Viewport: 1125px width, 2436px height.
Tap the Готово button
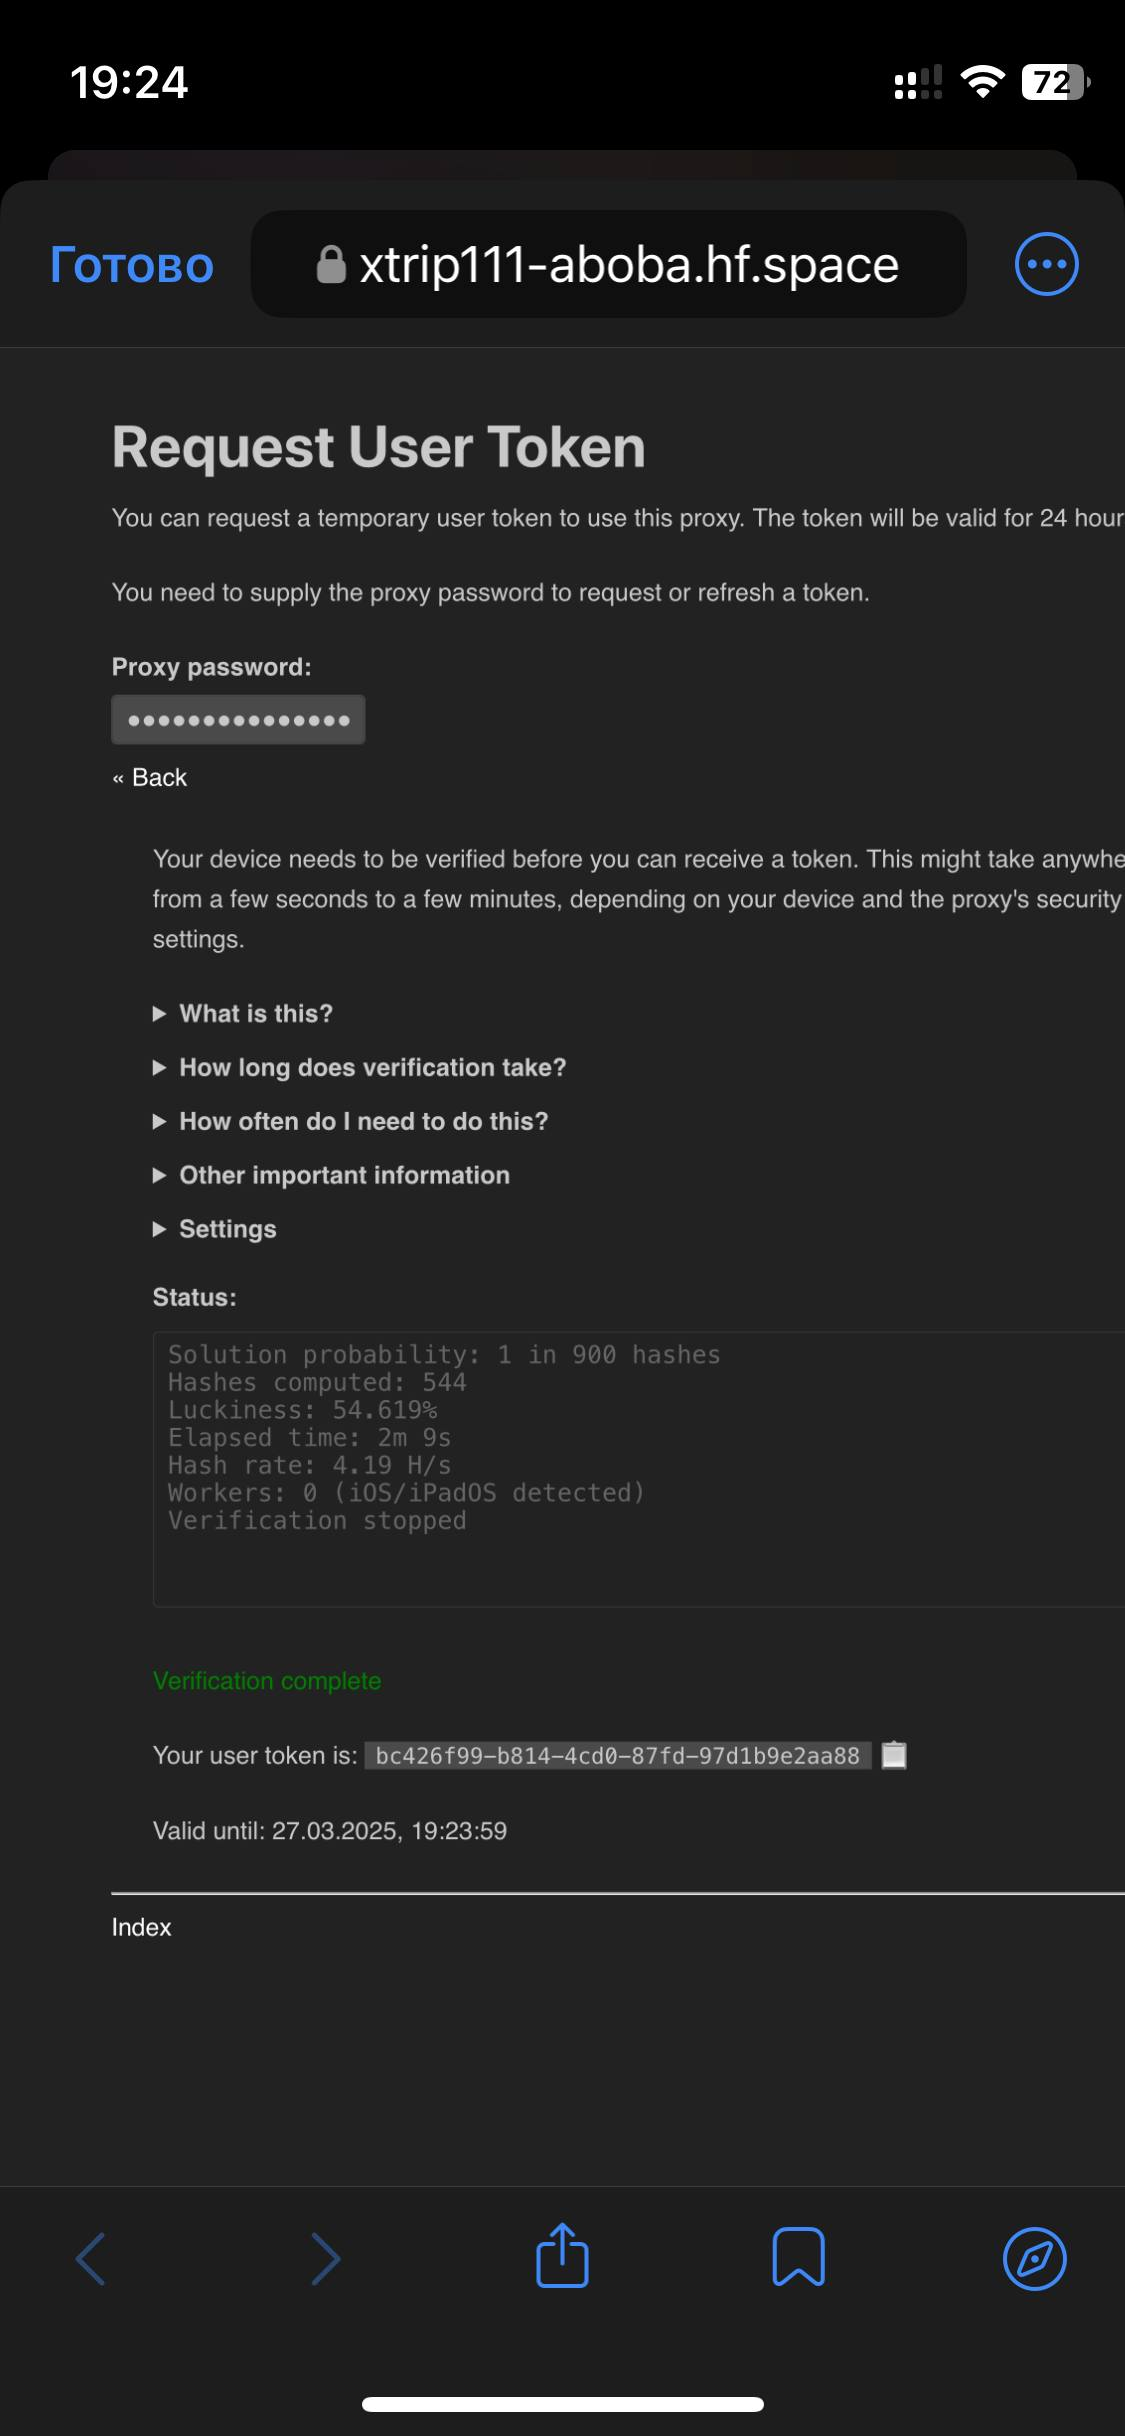pos(132,265)
